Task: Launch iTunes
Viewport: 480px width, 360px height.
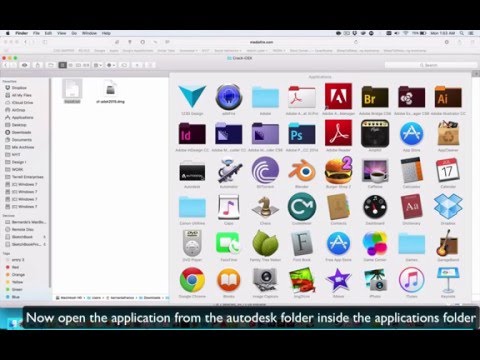Action: [x=411, y=280]
